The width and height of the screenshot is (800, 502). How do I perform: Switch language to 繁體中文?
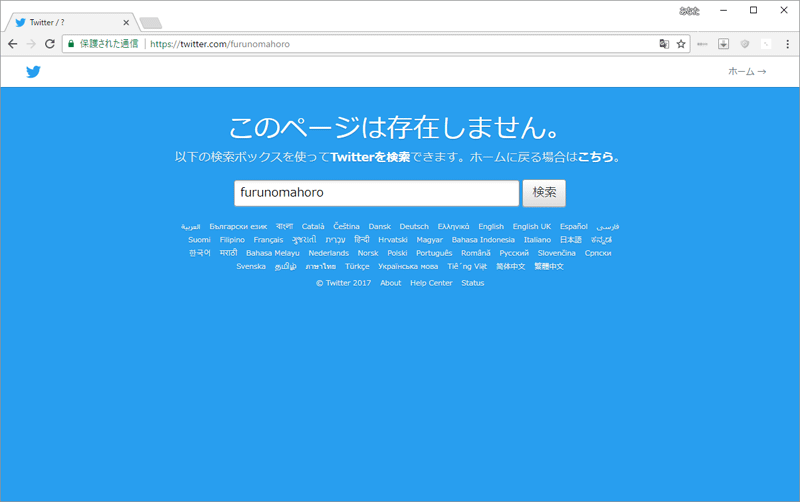point(548,266)
